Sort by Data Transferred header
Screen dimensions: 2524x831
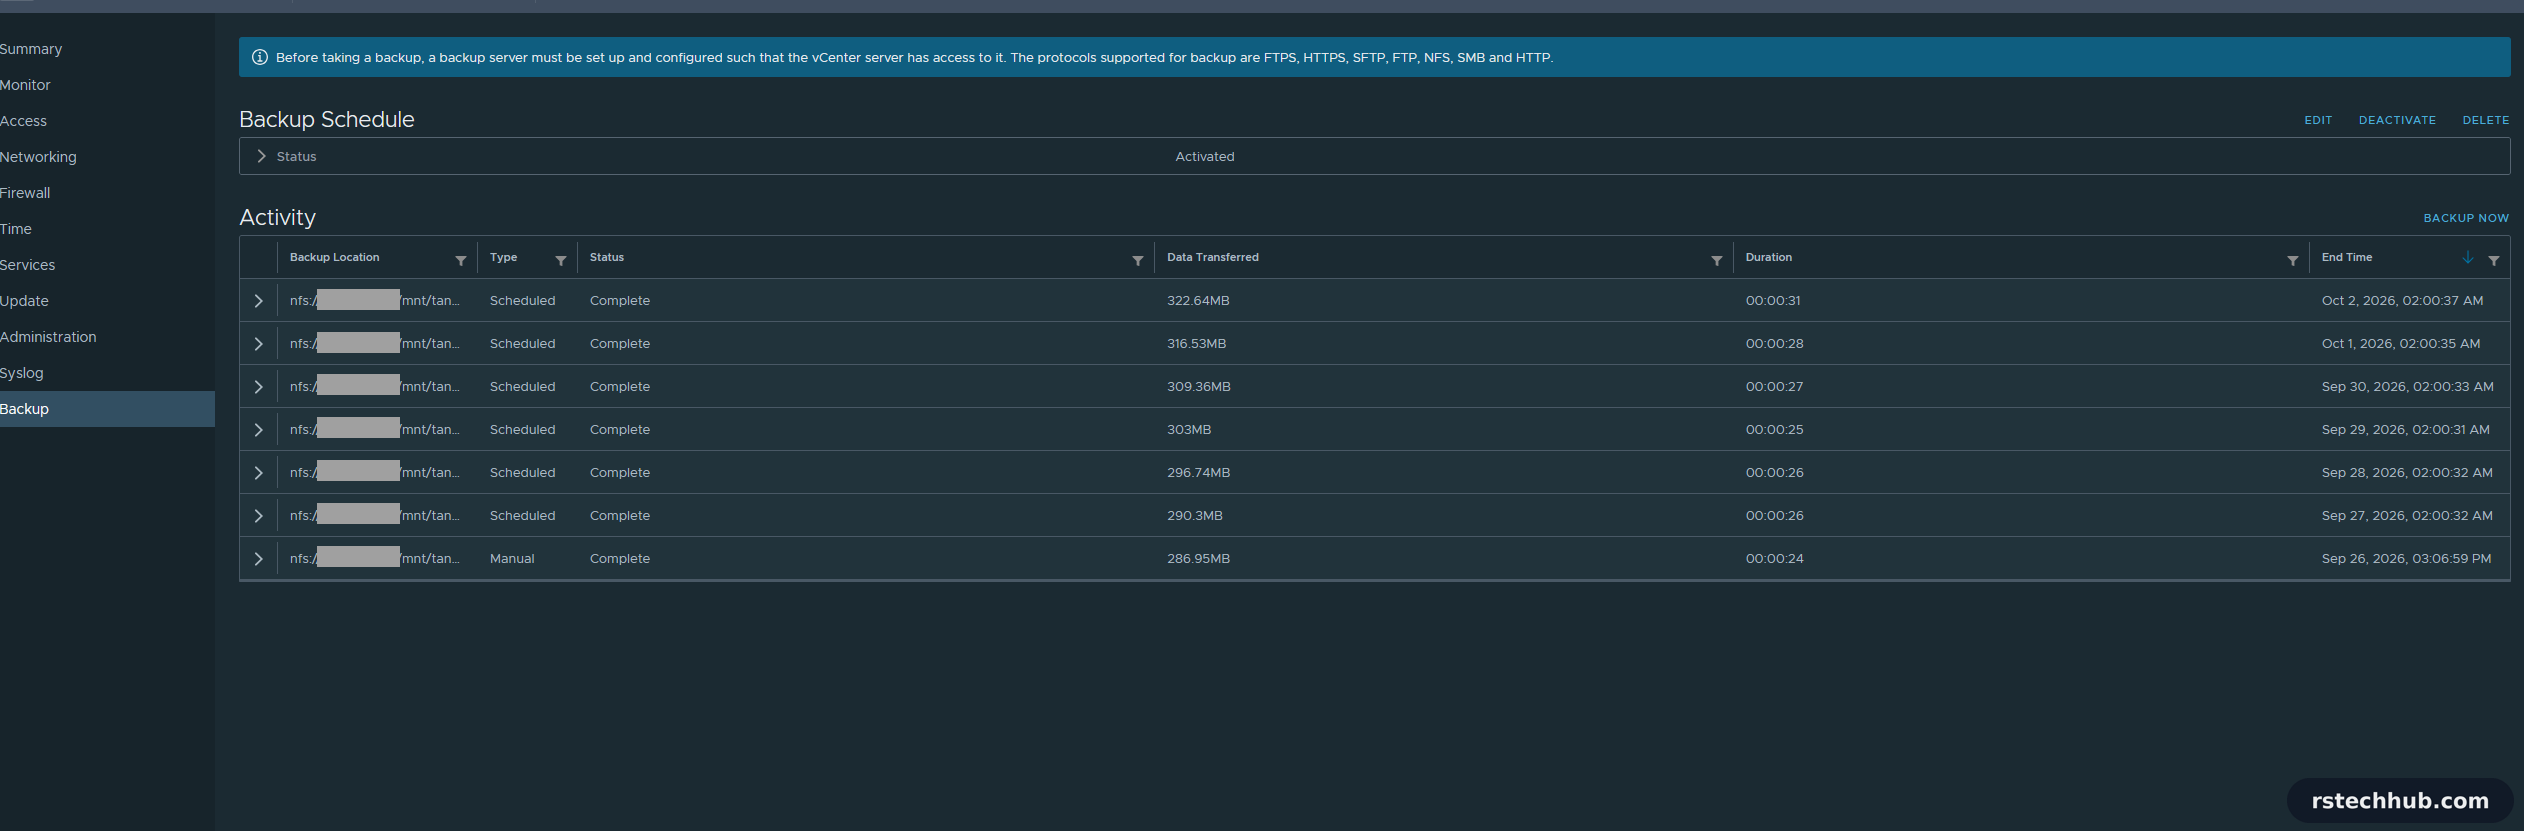click(1212, 257)
